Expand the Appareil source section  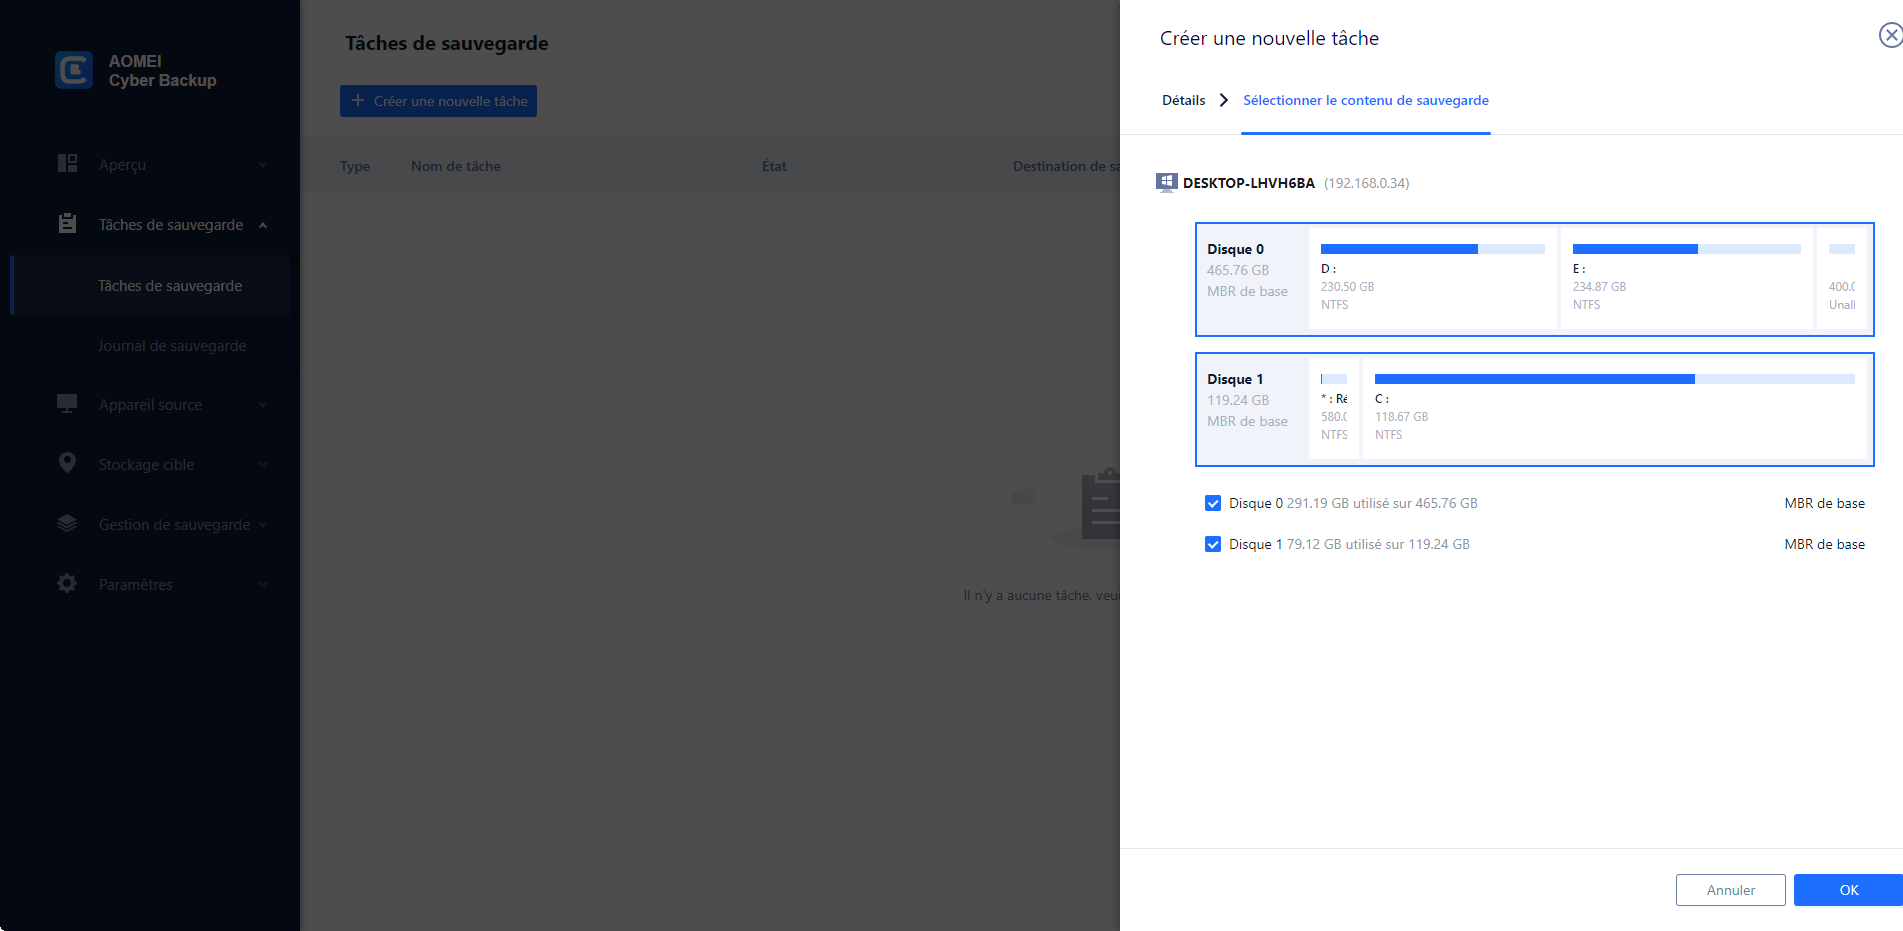(263, 405)
